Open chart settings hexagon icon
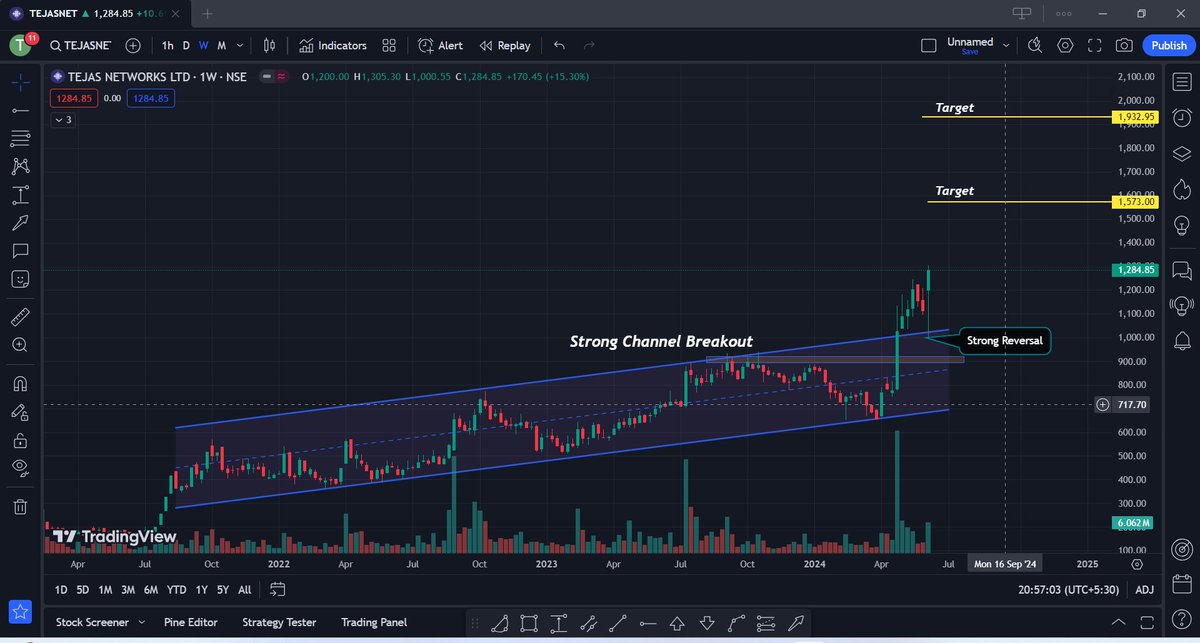The width and height of the screenshot is (1200, 643). [x=1065, y=45]
